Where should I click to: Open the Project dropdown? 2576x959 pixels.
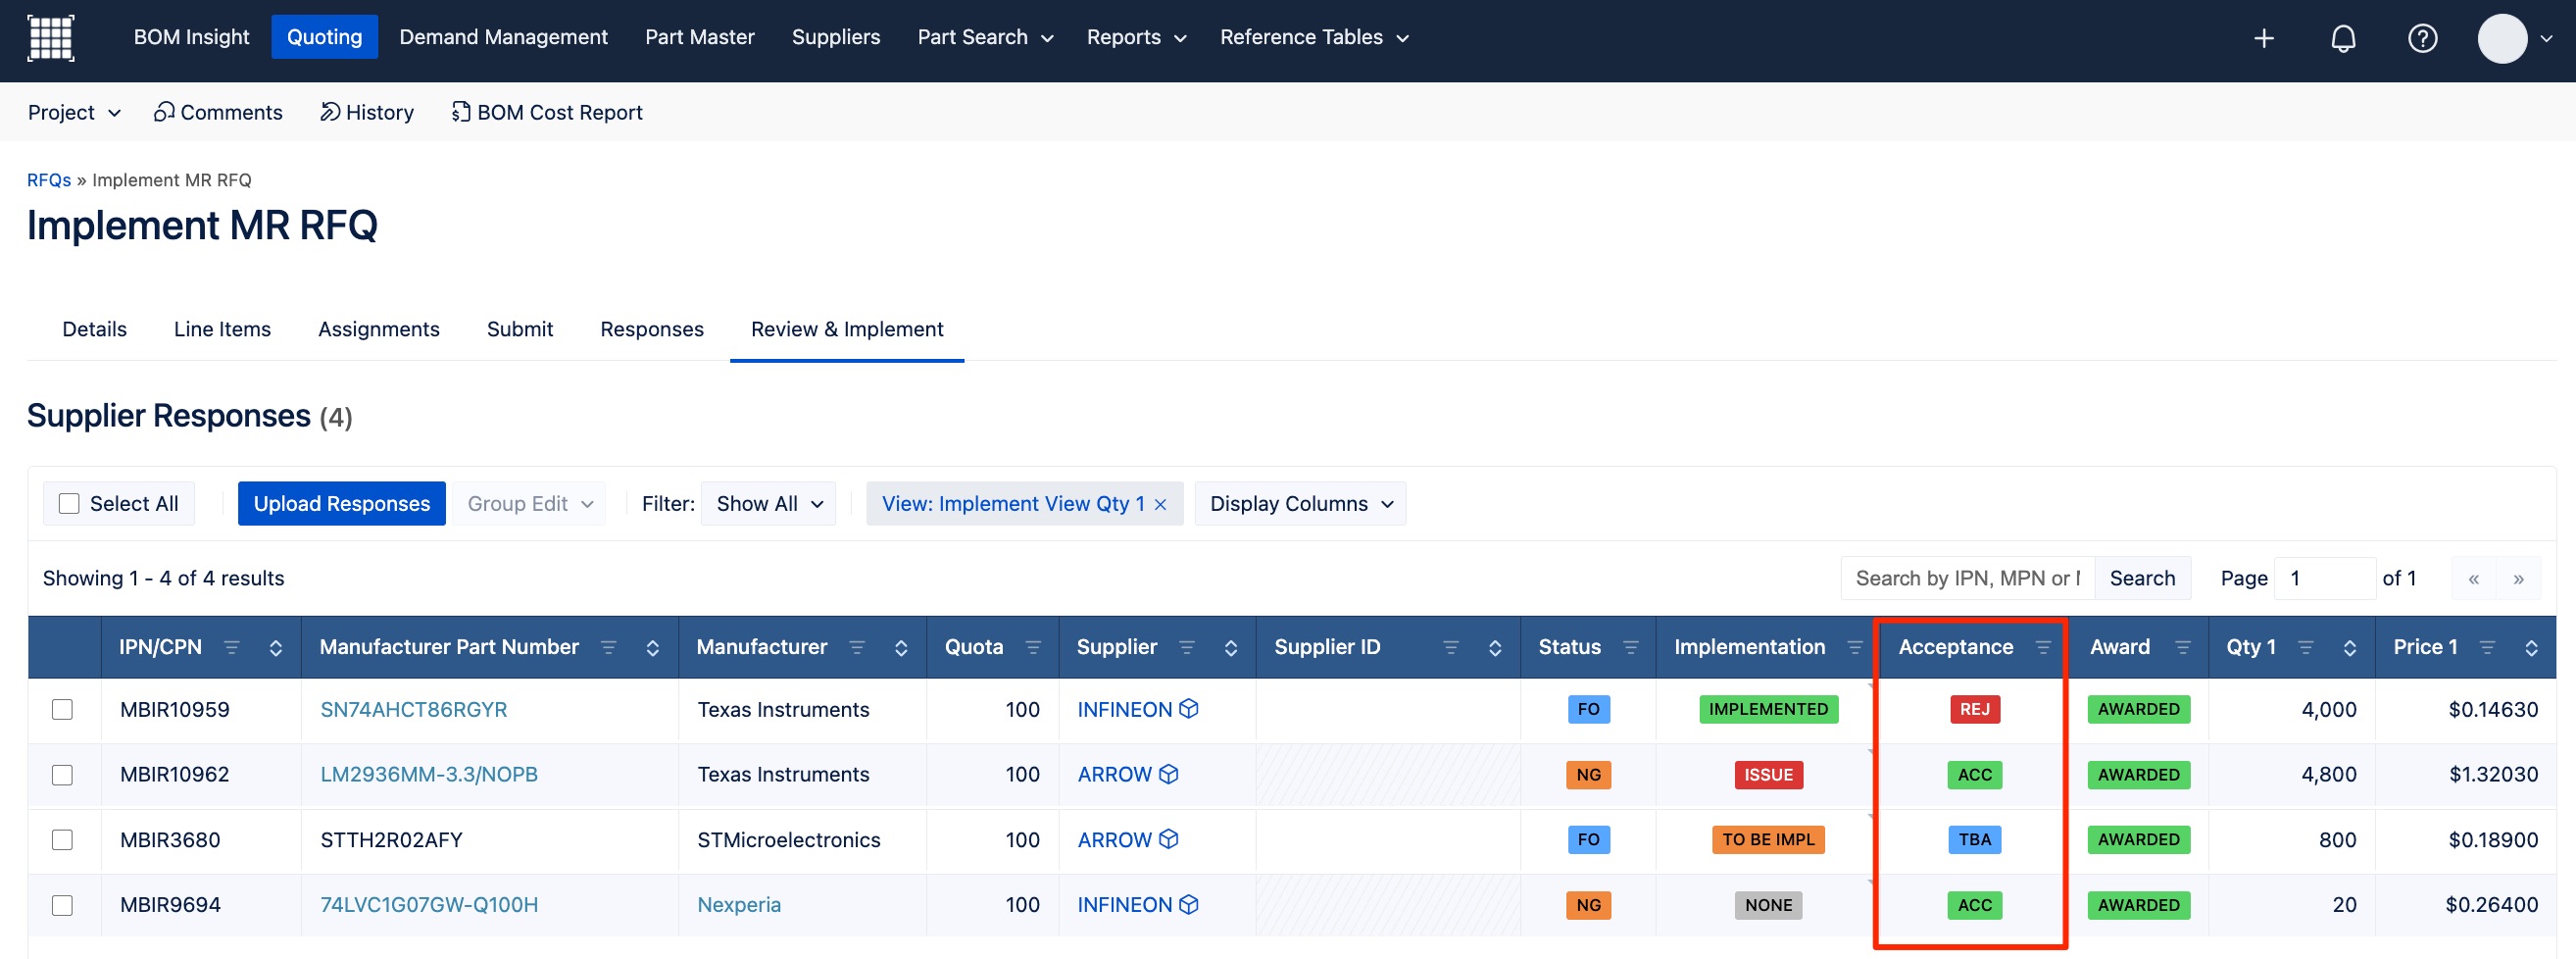click(x=74, y=112)
